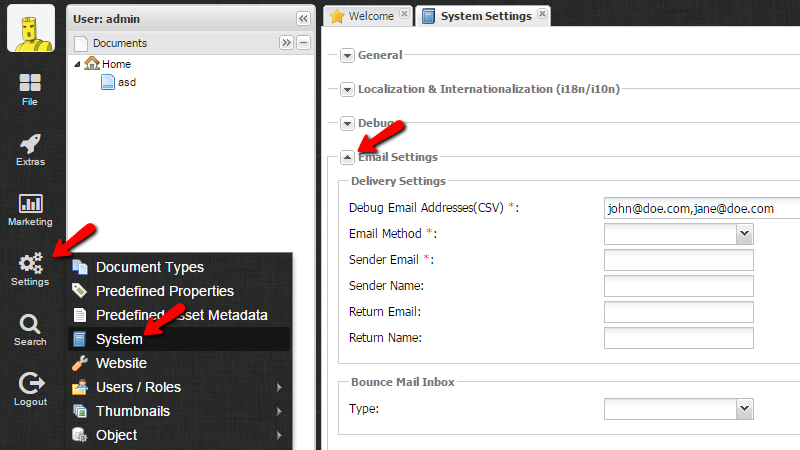Open the Settings gears menu
This screenshot has height=450, width=800.
click(30, 269)
